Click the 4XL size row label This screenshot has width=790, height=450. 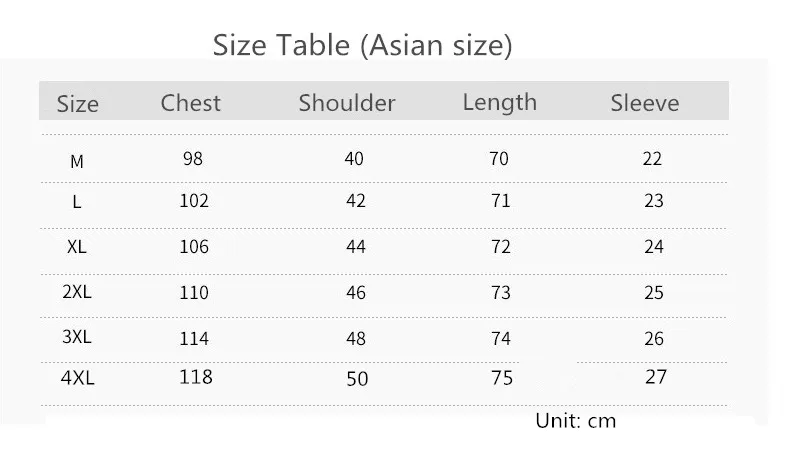coord(77,377)
